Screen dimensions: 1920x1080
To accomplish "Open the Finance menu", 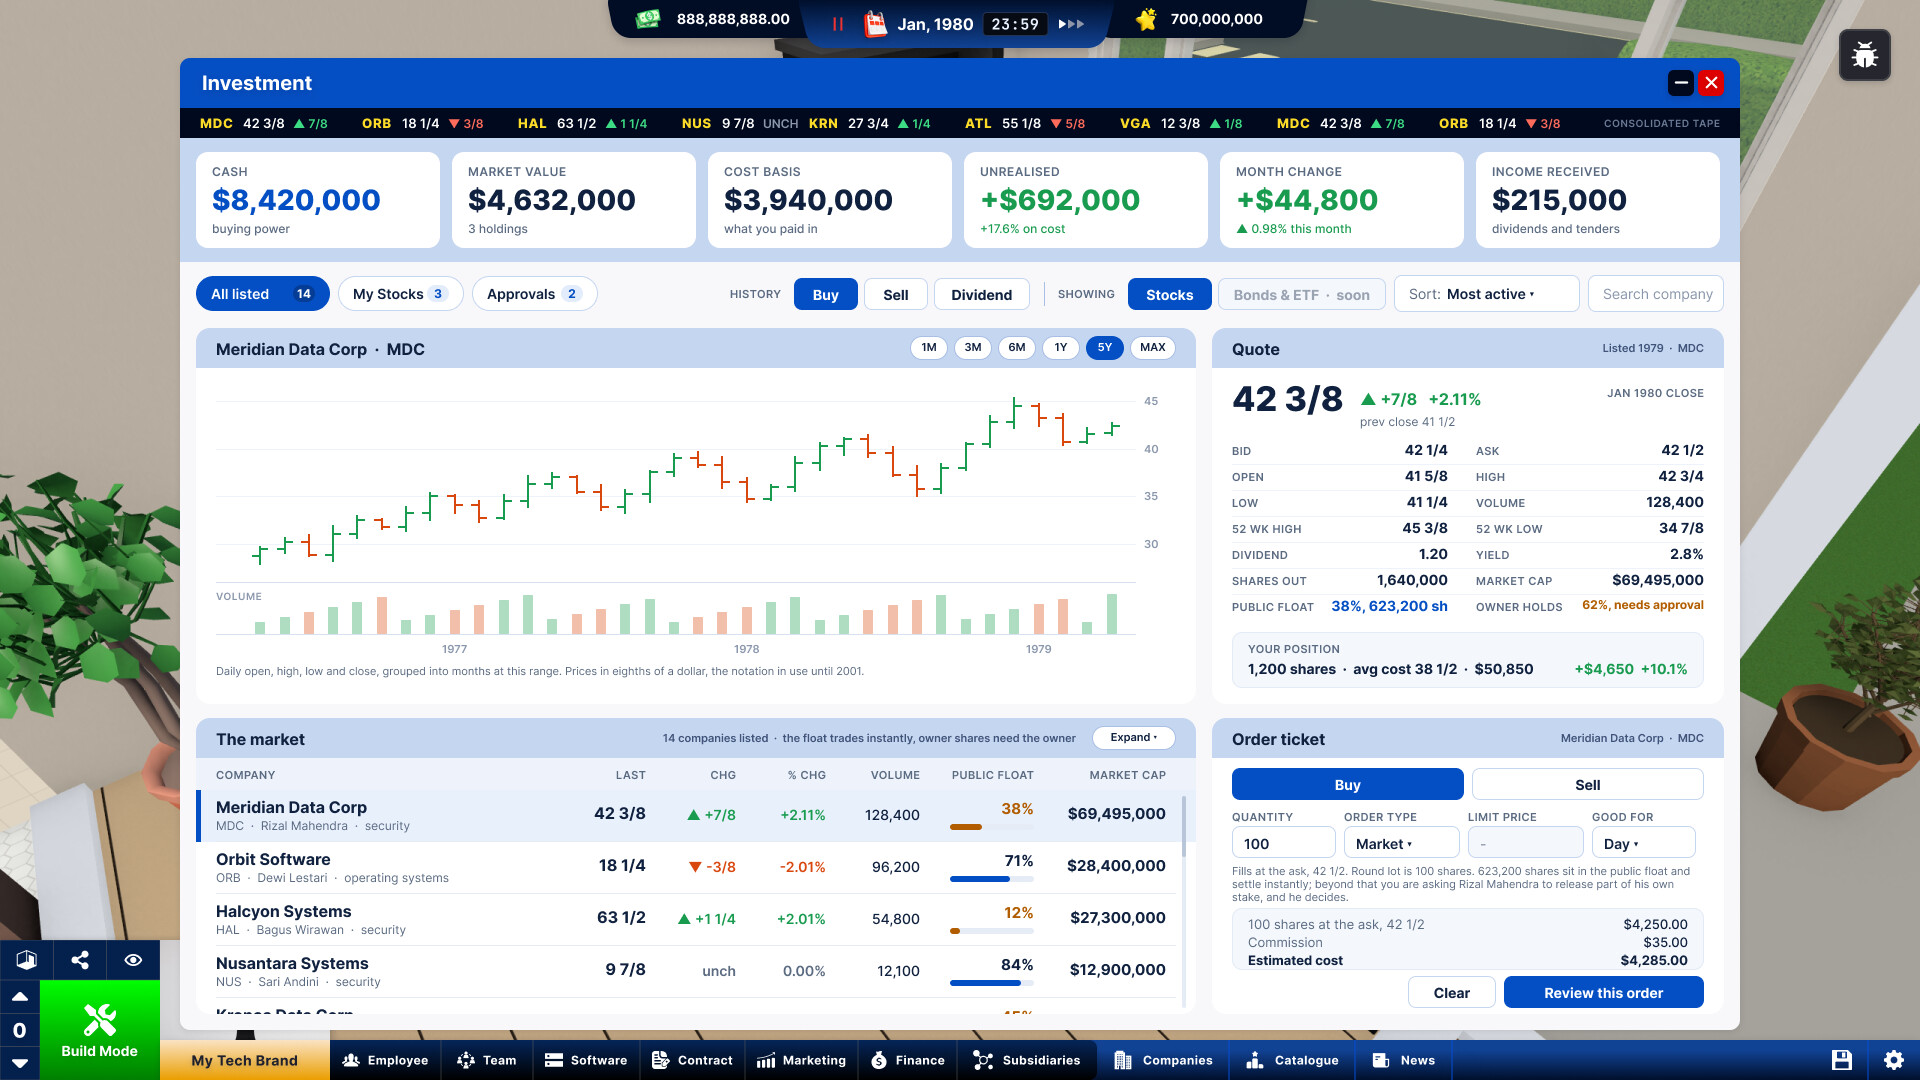I will pos(907,1060).
